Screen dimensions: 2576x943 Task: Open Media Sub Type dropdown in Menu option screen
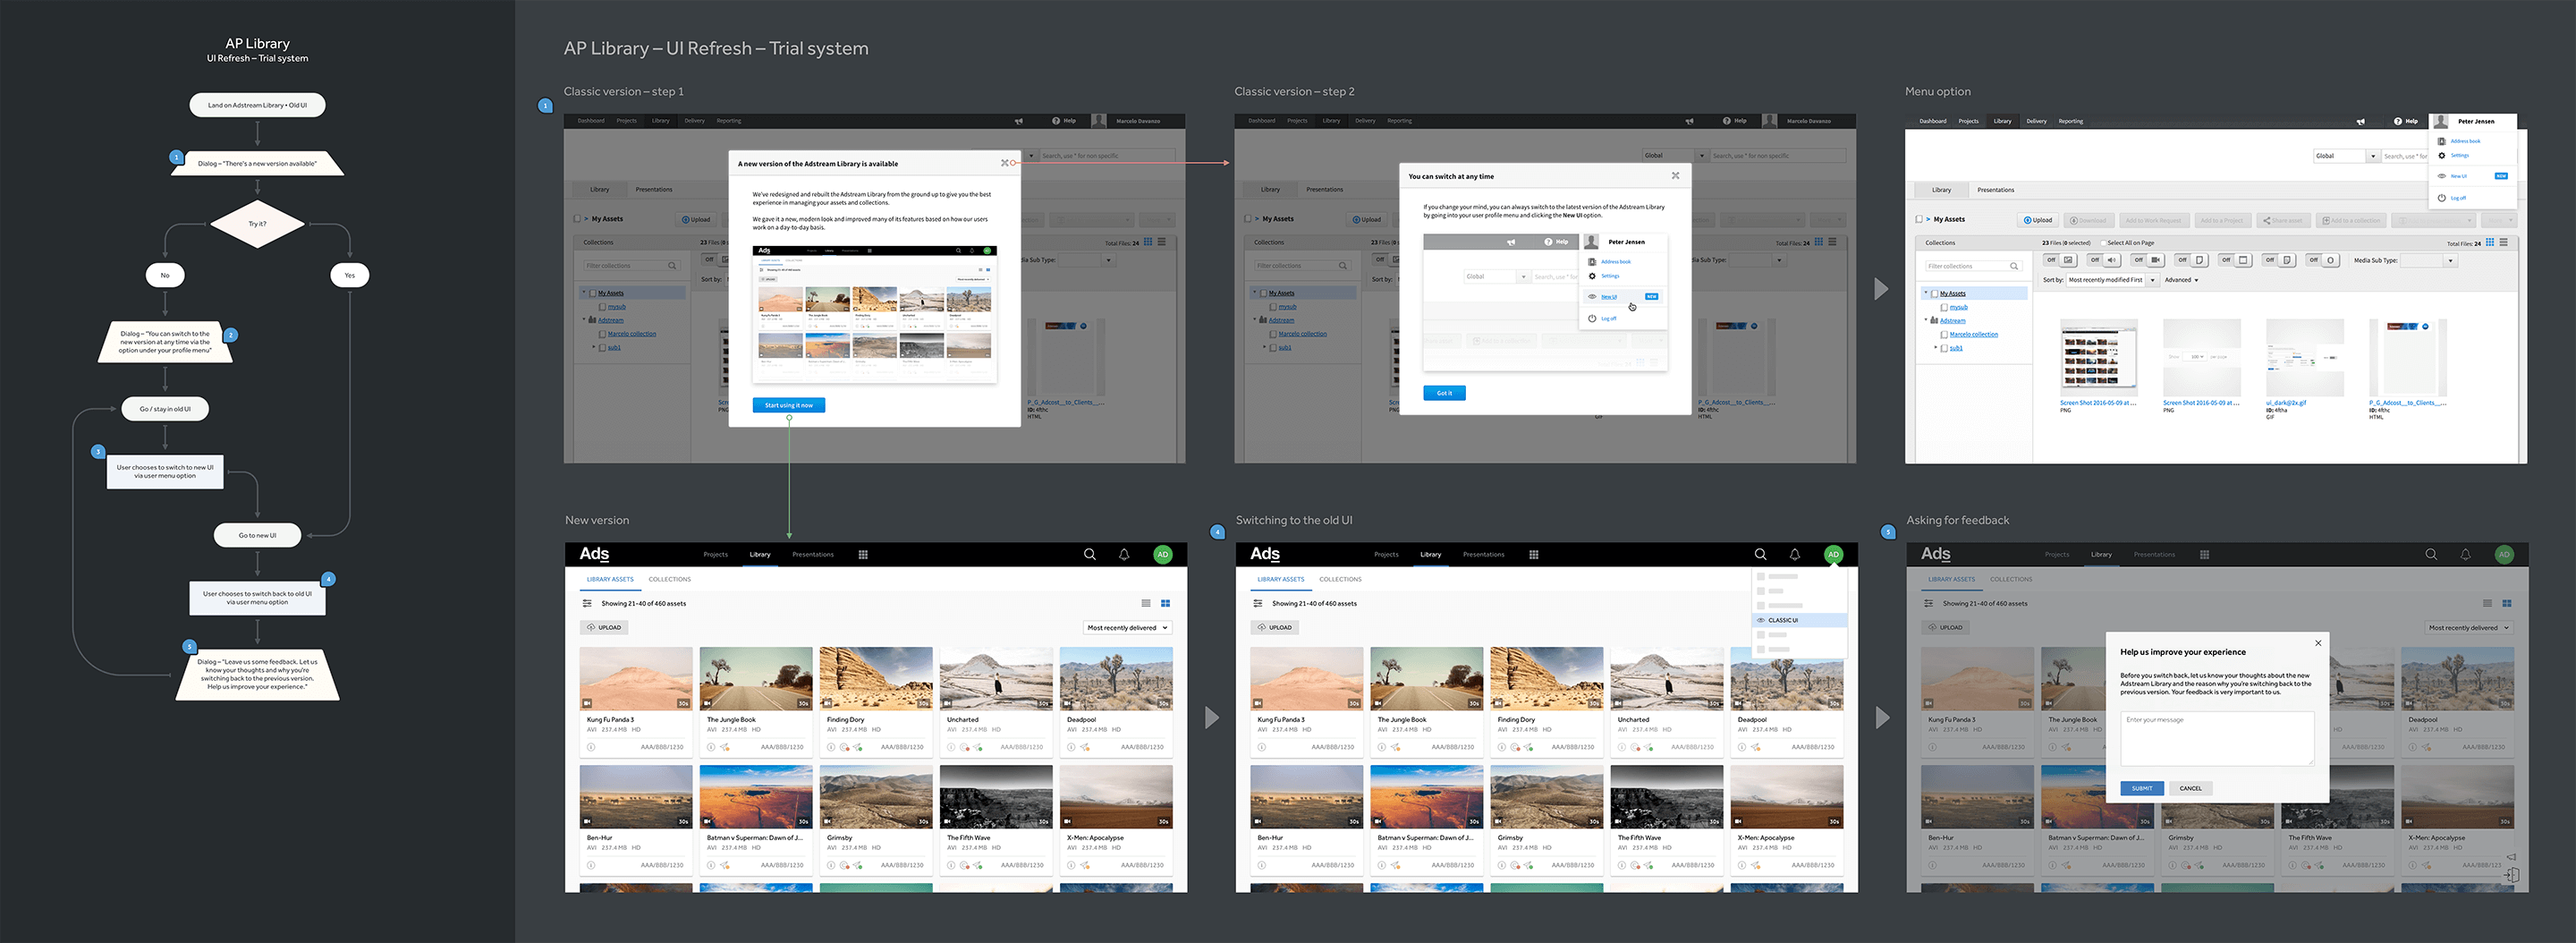2429,261
